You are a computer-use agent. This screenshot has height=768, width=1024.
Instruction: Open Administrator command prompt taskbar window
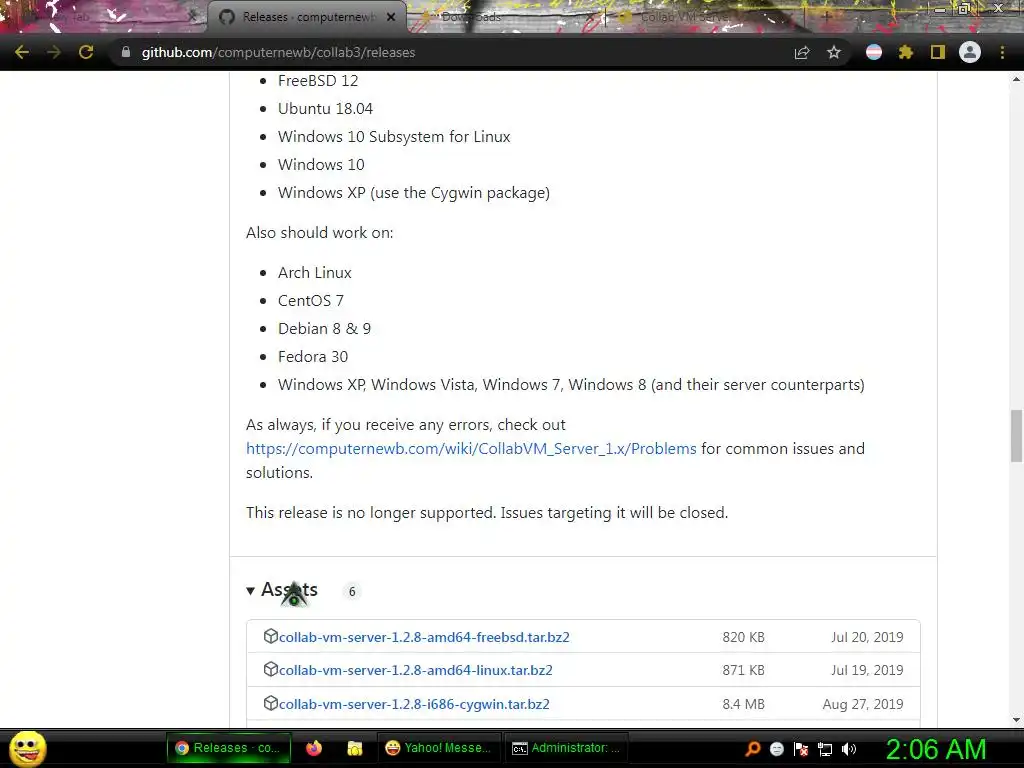566,748
